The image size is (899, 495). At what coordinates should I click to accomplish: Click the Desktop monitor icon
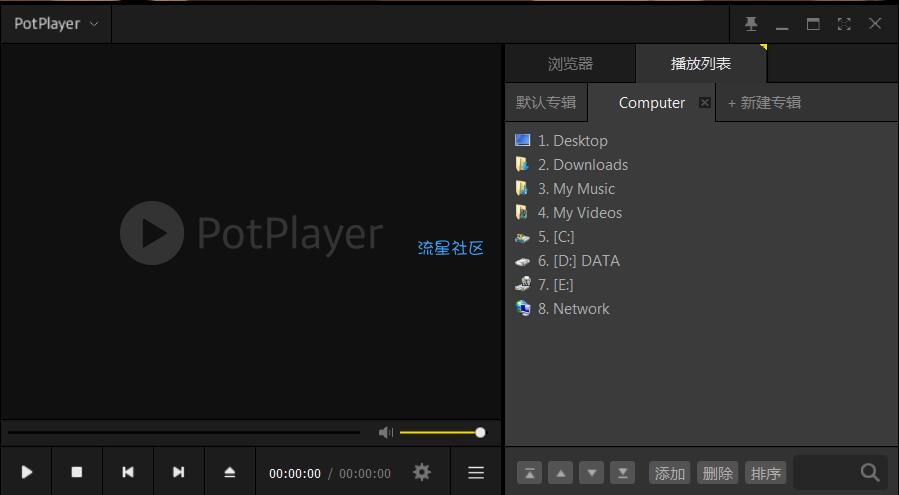pyautogui.click(x=522, y=140)
